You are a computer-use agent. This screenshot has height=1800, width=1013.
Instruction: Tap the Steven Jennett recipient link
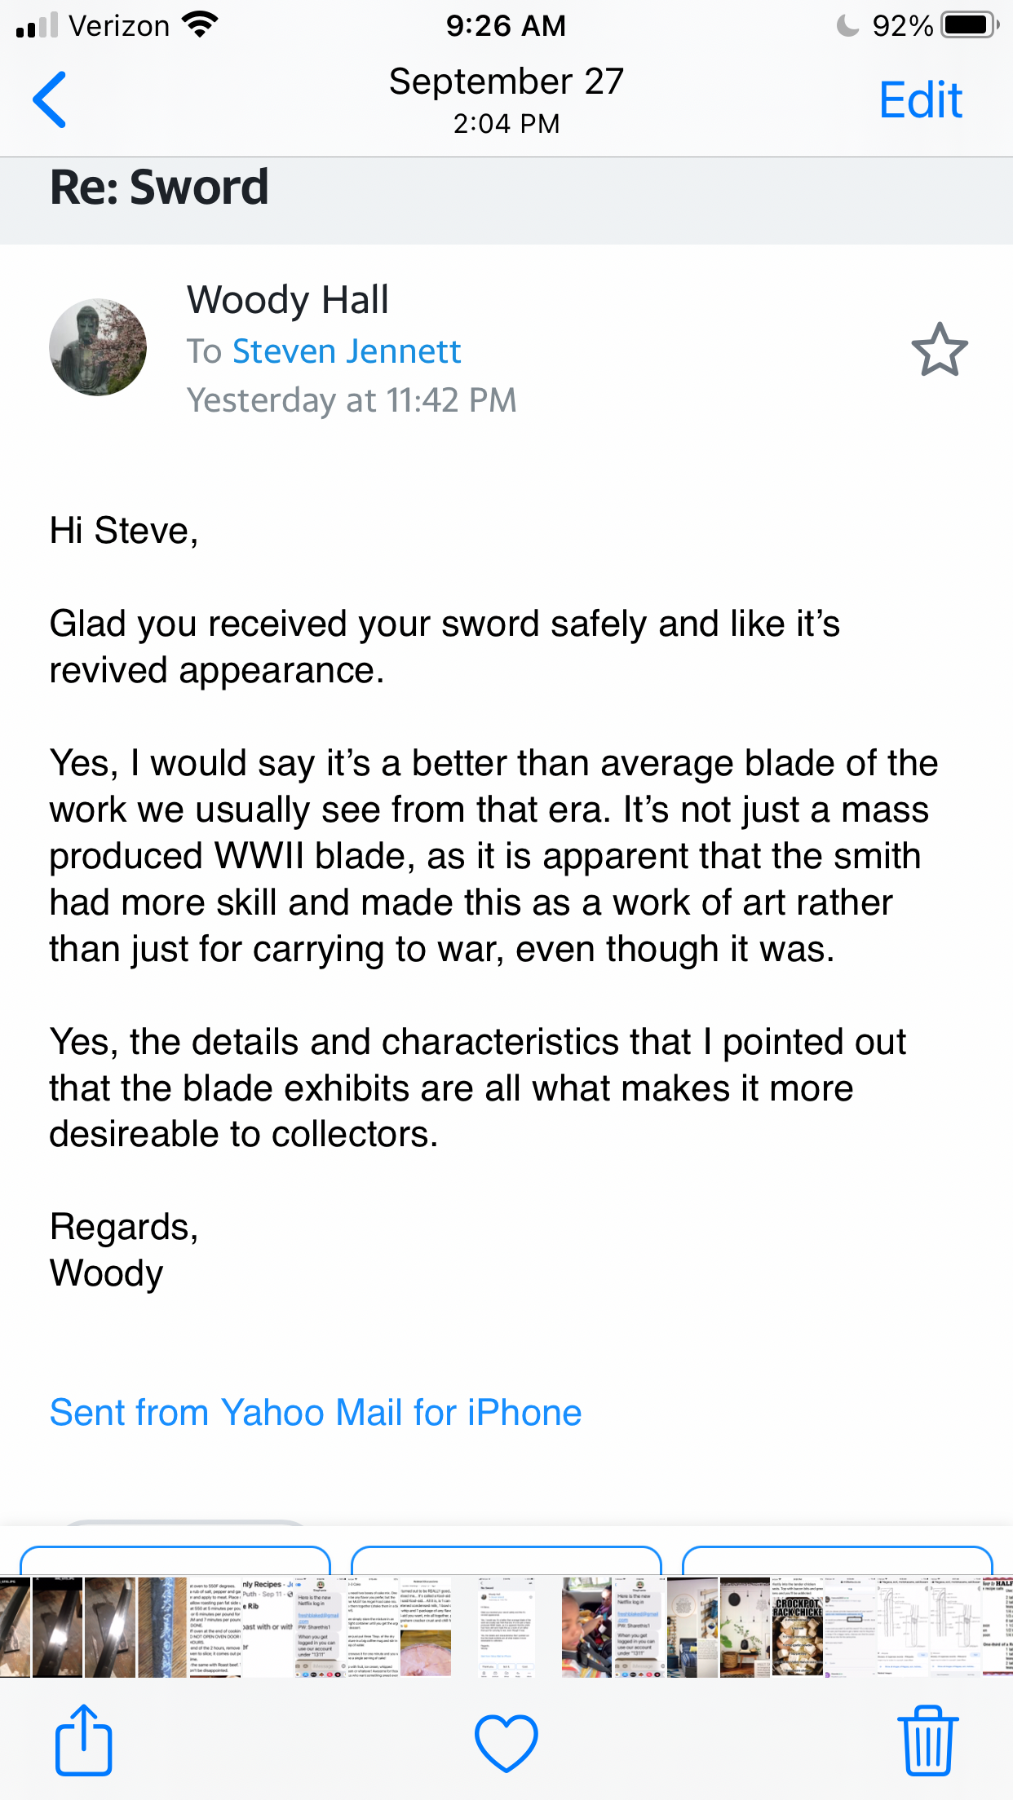click(x=346, y=351)
